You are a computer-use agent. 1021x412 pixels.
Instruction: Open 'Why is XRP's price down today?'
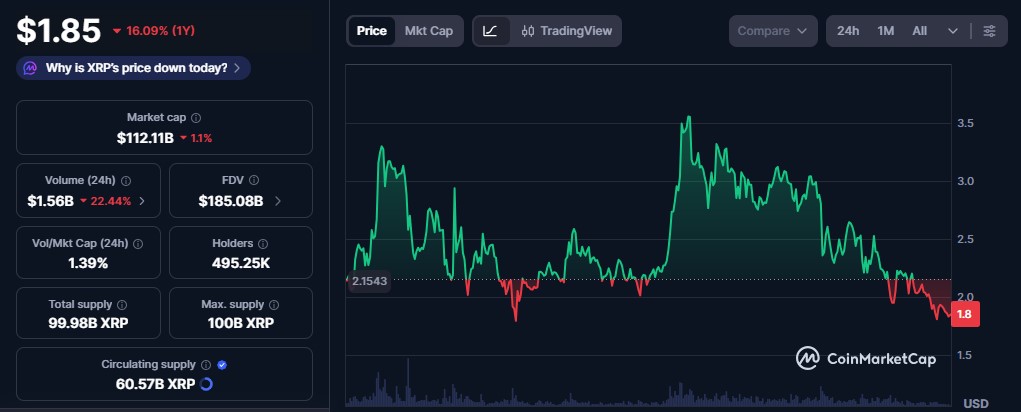click(x=134, y=68)
